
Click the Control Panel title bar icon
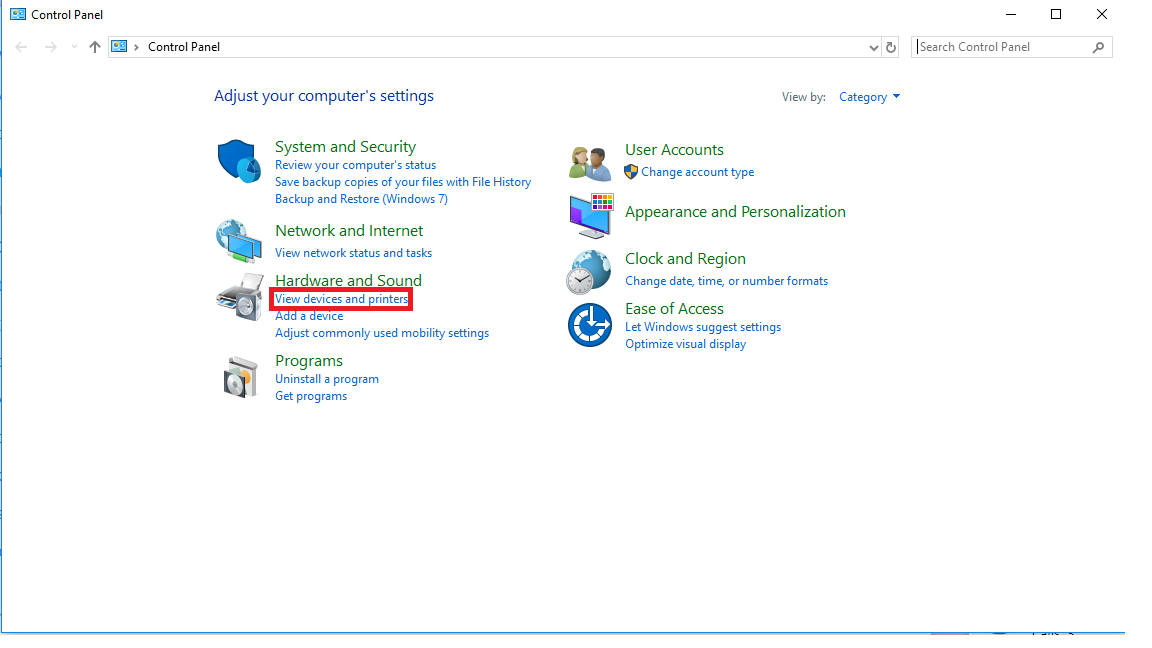point(18,14)
